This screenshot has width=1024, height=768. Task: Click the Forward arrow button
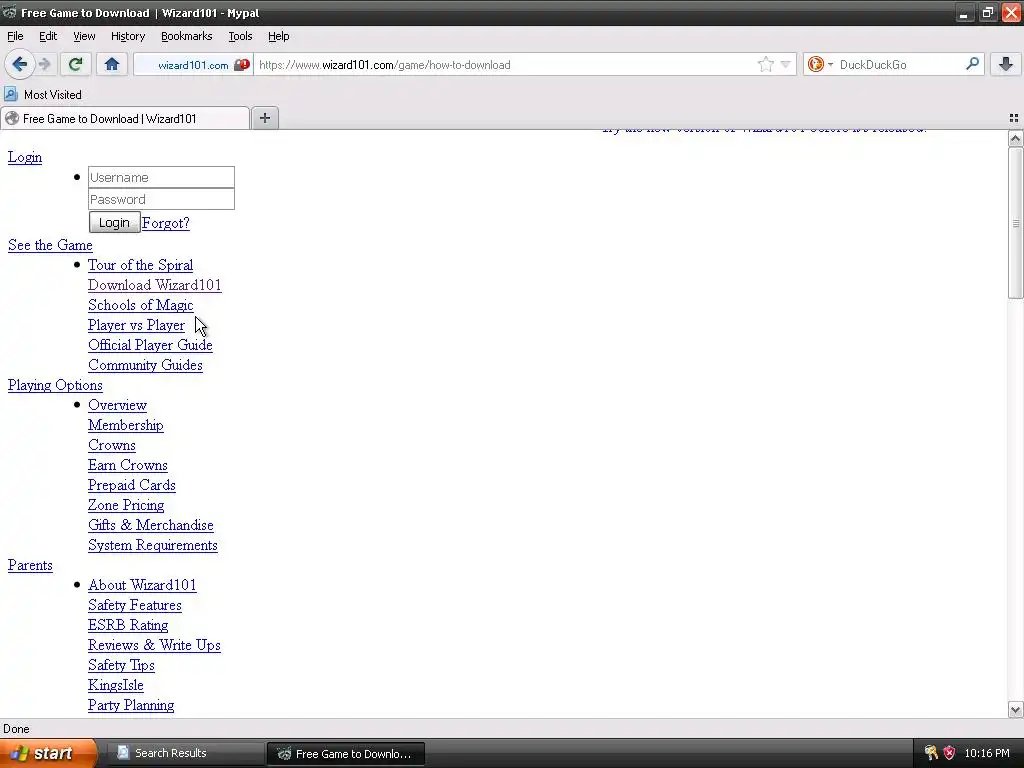click(x=45, y=64)
